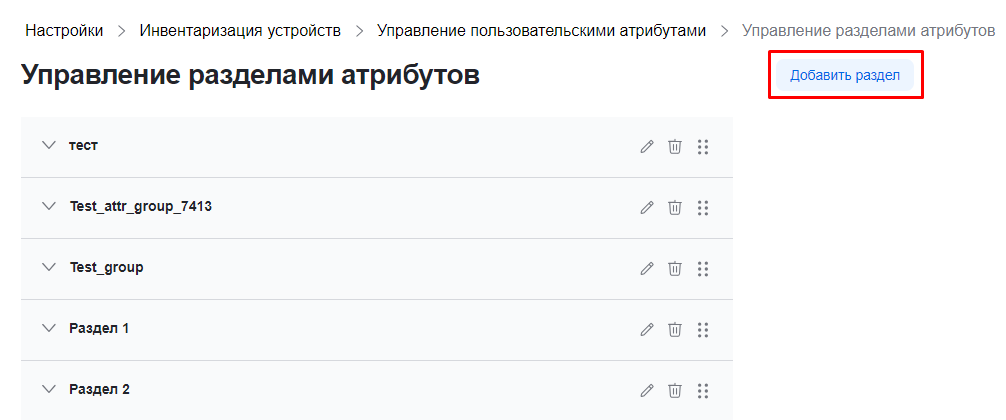Expand the 'Раздел 1' section chevron
Viewport: 1006px width, 420px height.
pos(49,328)
